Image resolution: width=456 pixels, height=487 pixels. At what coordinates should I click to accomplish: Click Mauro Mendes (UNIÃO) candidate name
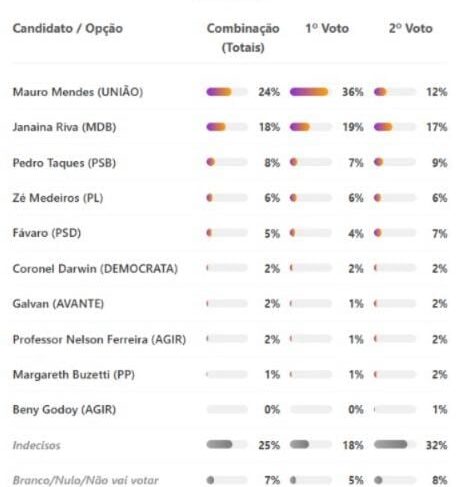78,92
